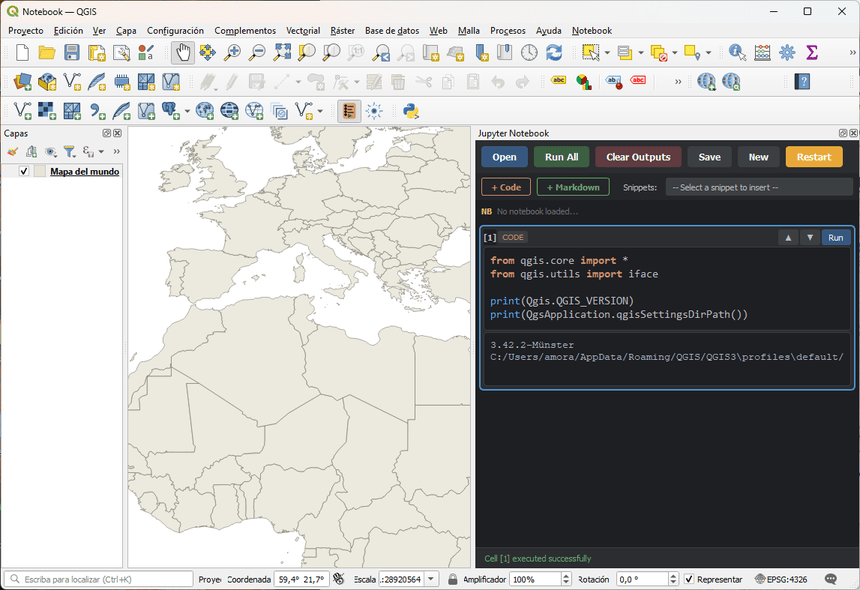Click the Zoom Full extent icon
The width and height of the screenshot is (860, 590).
(282, 53)
